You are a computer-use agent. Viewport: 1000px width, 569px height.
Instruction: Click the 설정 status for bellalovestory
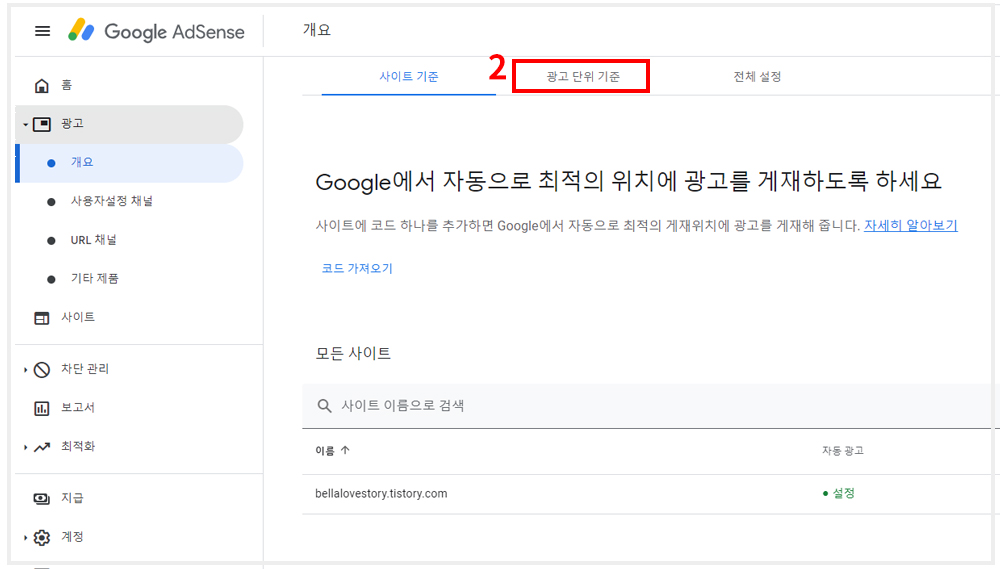pyautogui.click(x=839, y=493)
